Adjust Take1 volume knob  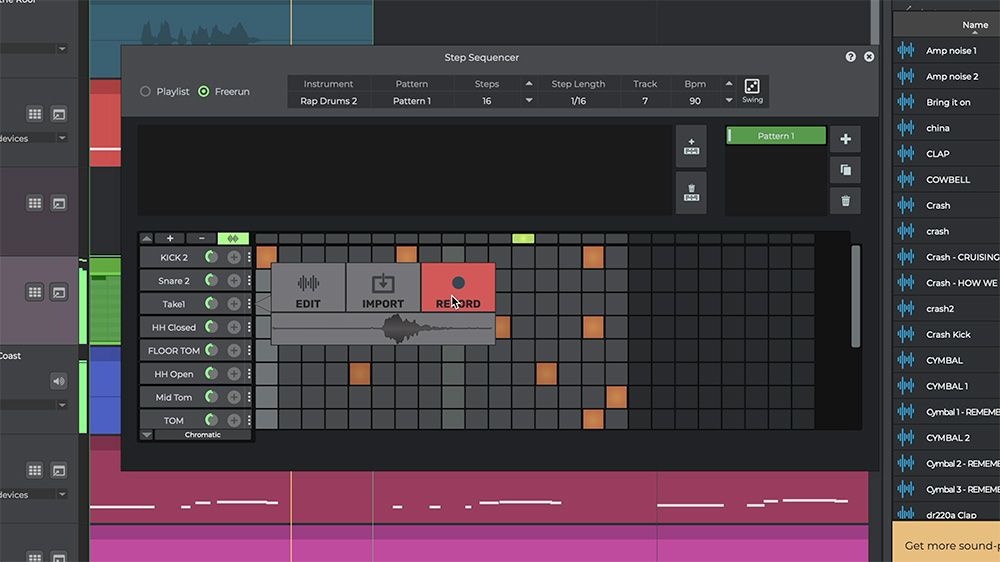click(x=211, y=304)
